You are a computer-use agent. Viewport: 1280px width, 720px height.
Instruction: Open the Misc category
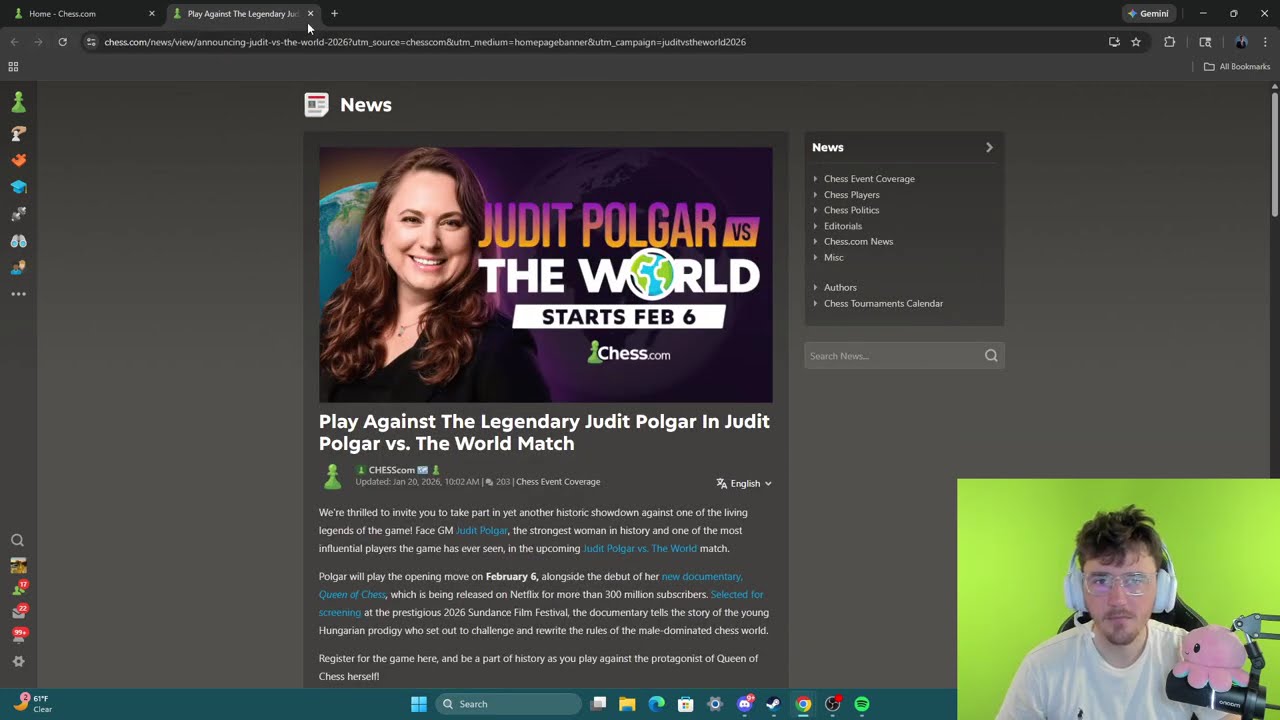pyautogui.click(x=834, y=257)
